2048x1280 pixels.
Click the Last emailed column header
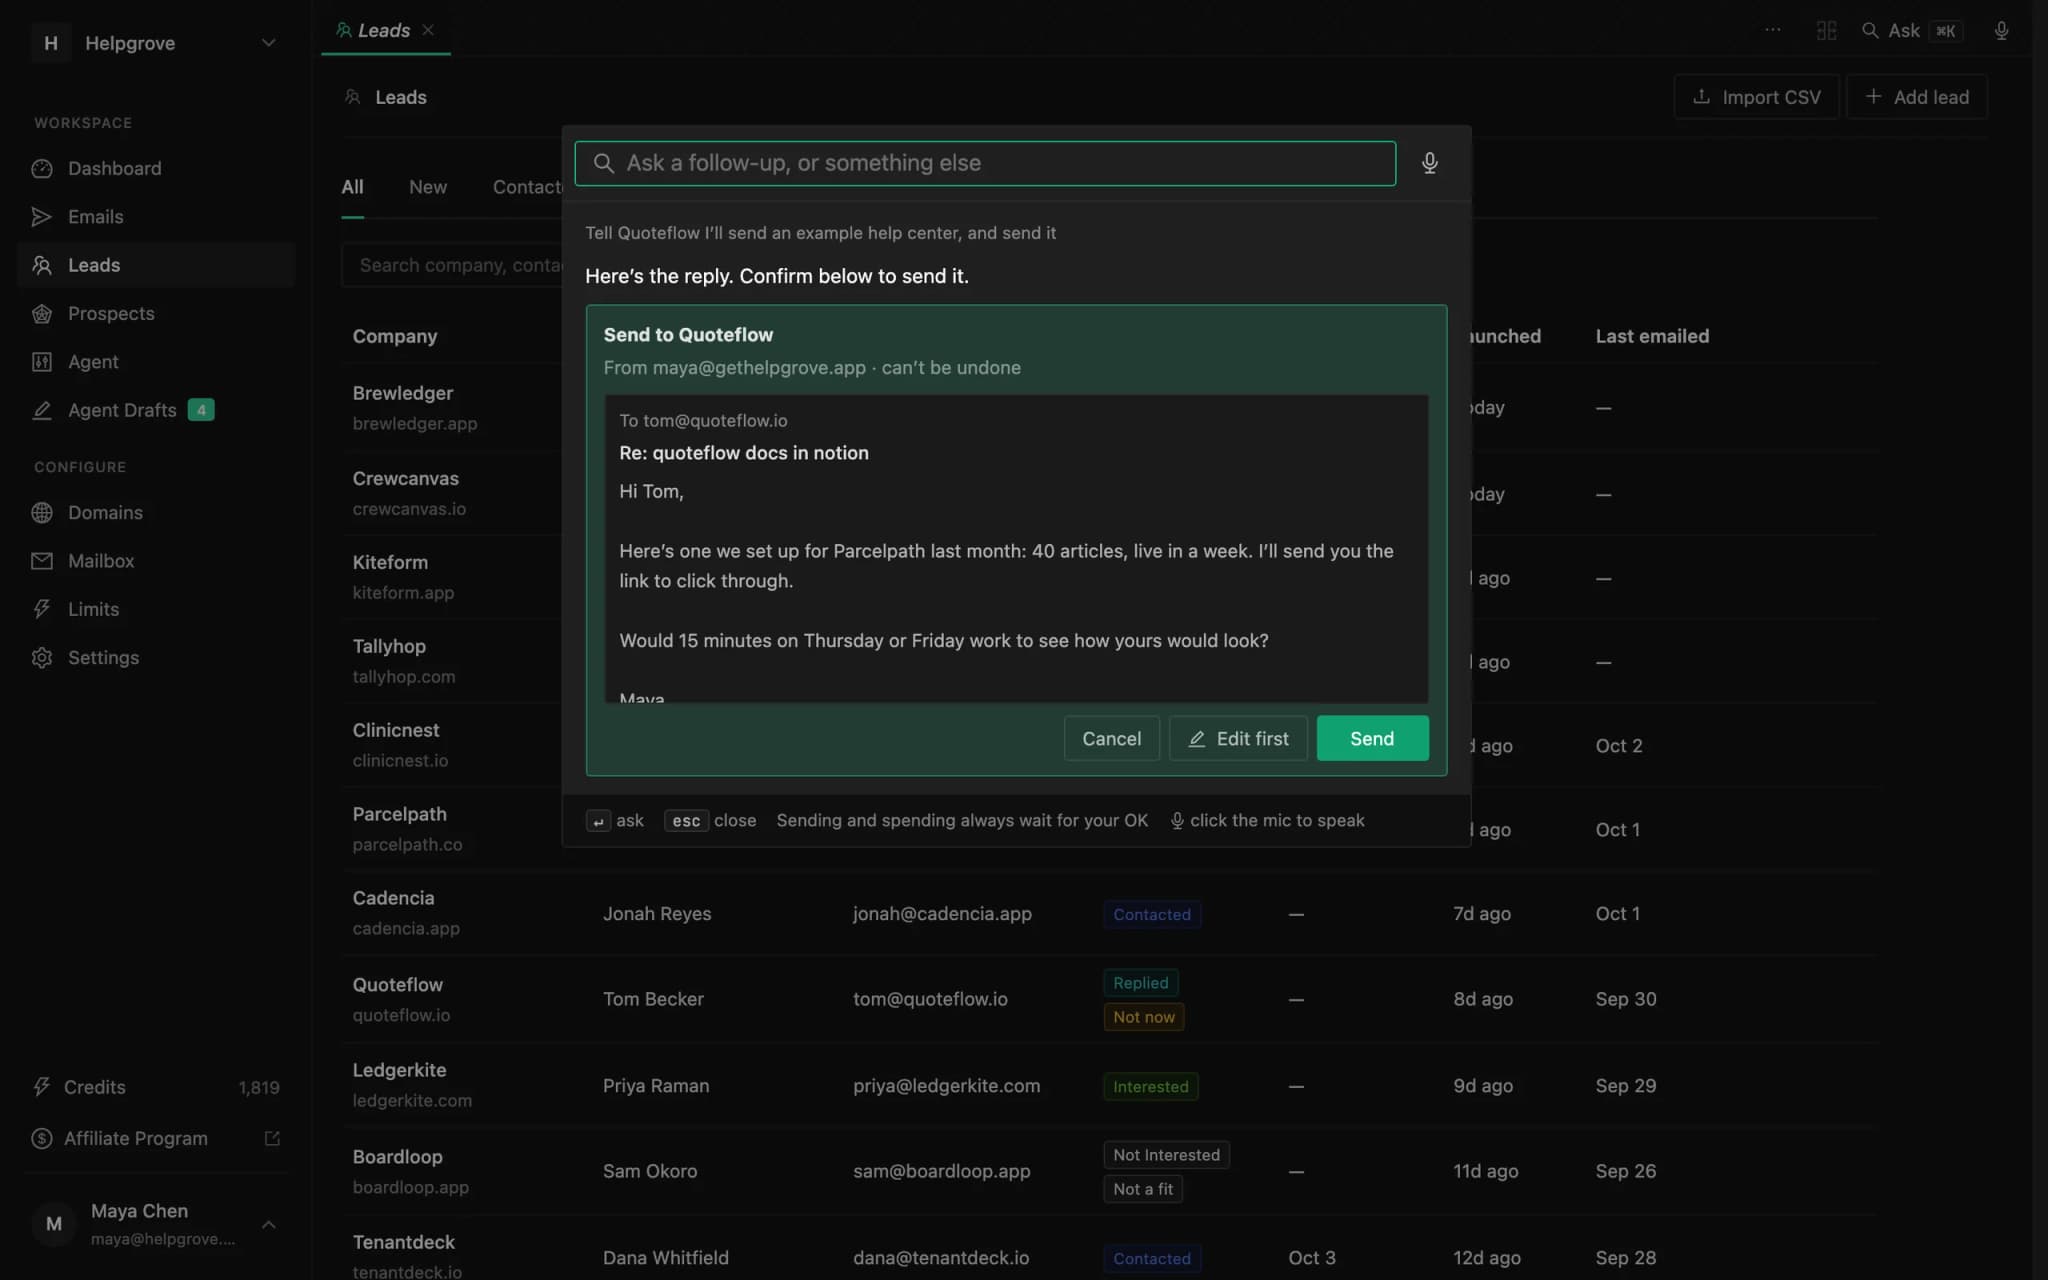(1652, 336)
